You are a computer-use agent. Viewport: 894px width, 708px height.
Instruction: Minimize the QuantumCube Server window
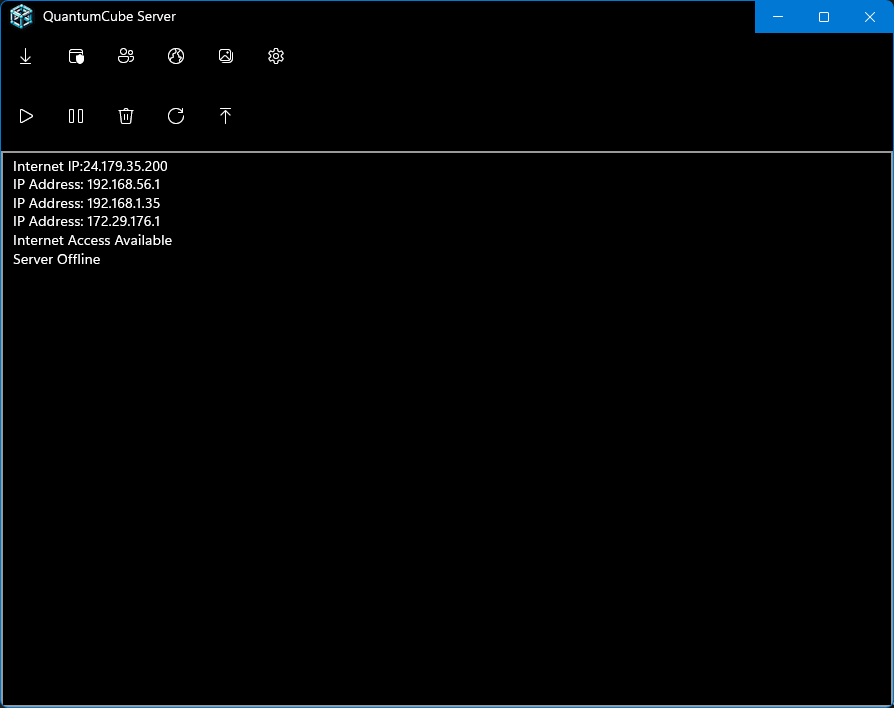(x=778, y=17)
